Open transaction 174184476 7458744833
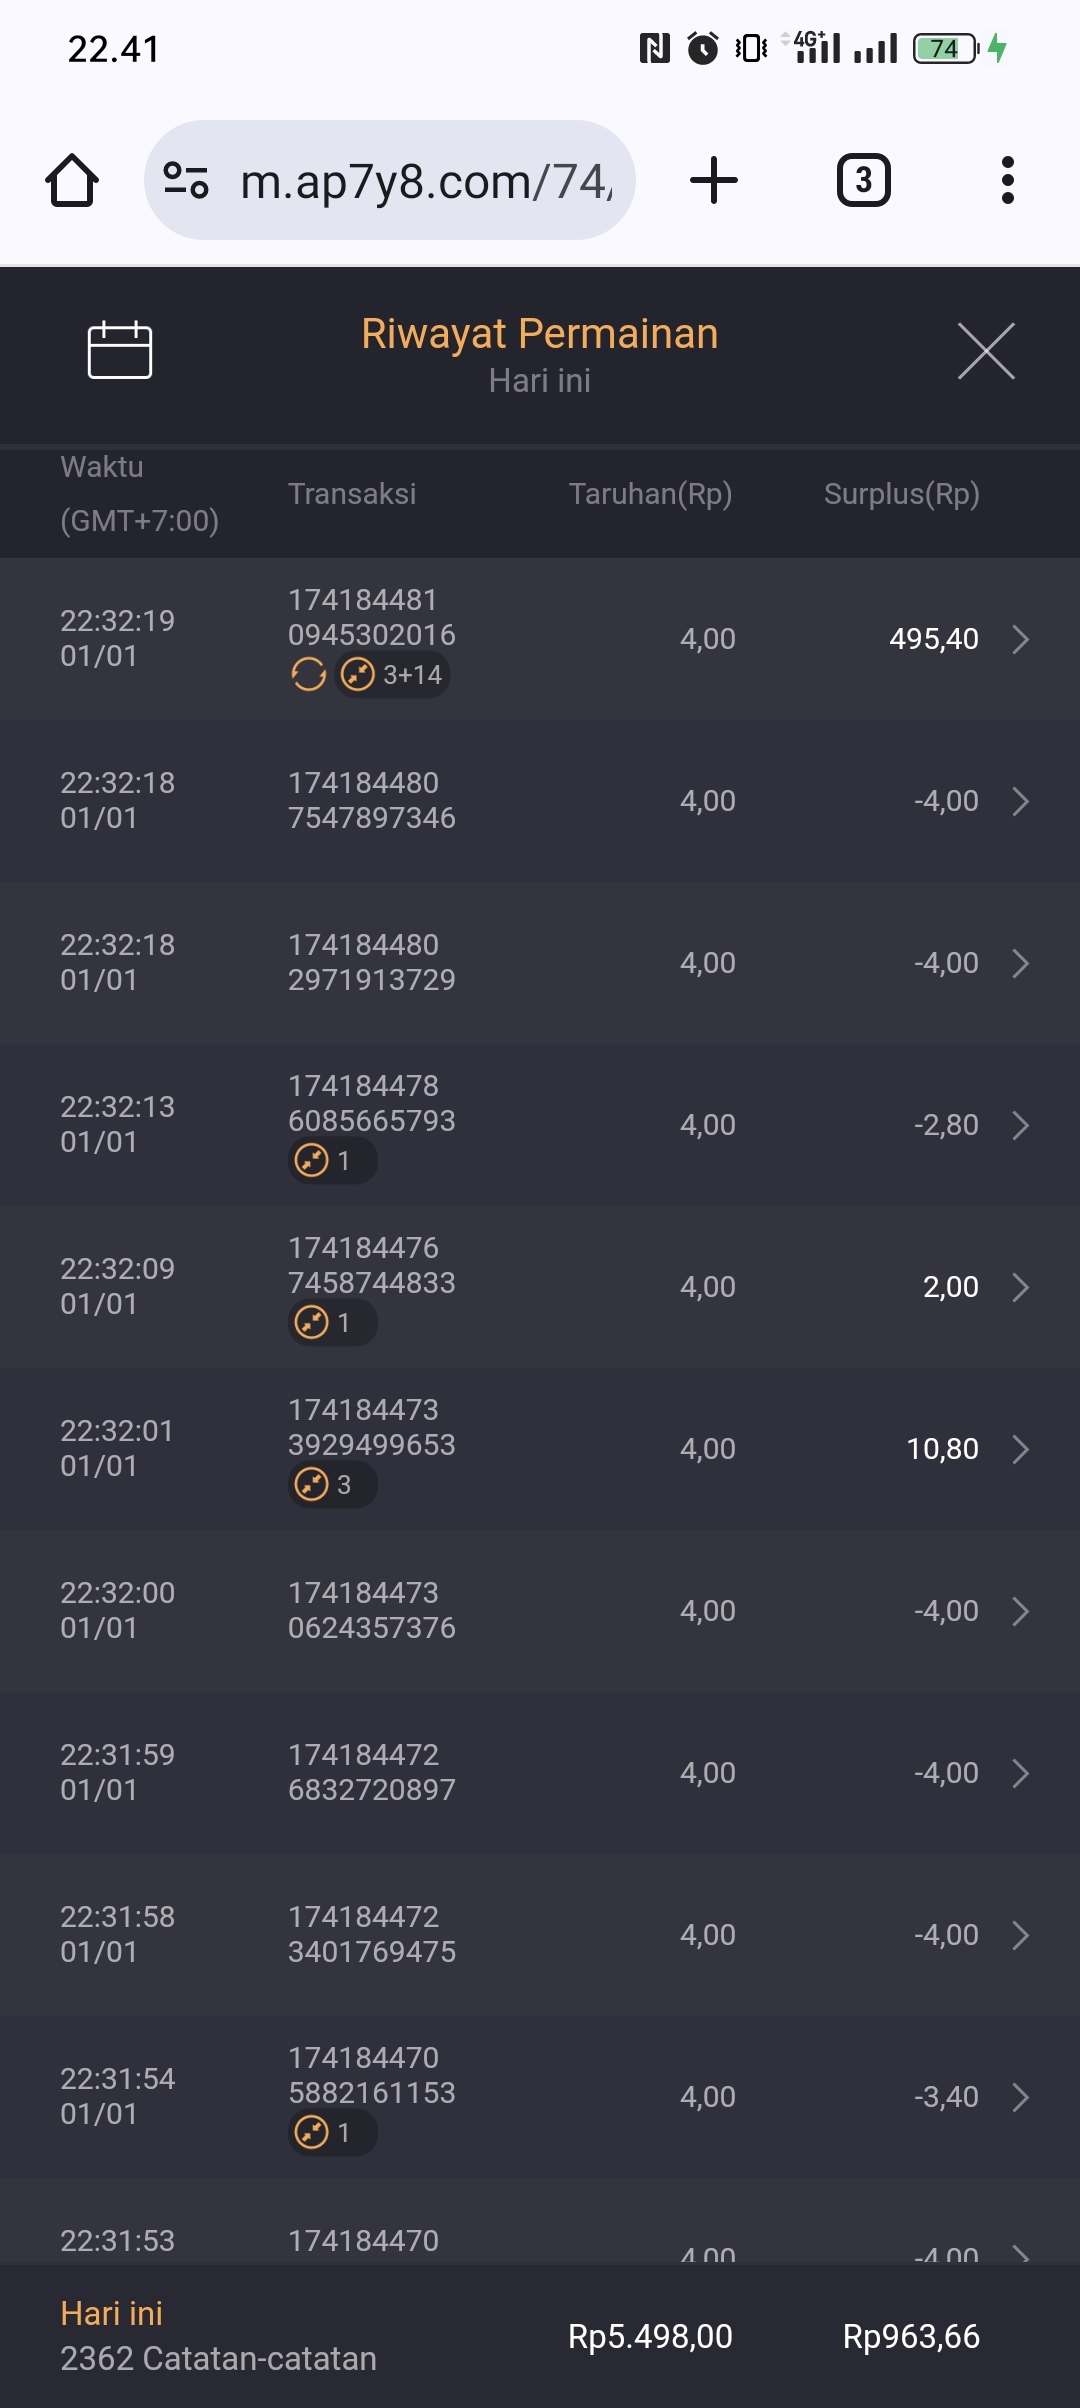Screen dimensions: 1080x2408 (371, 1265)
